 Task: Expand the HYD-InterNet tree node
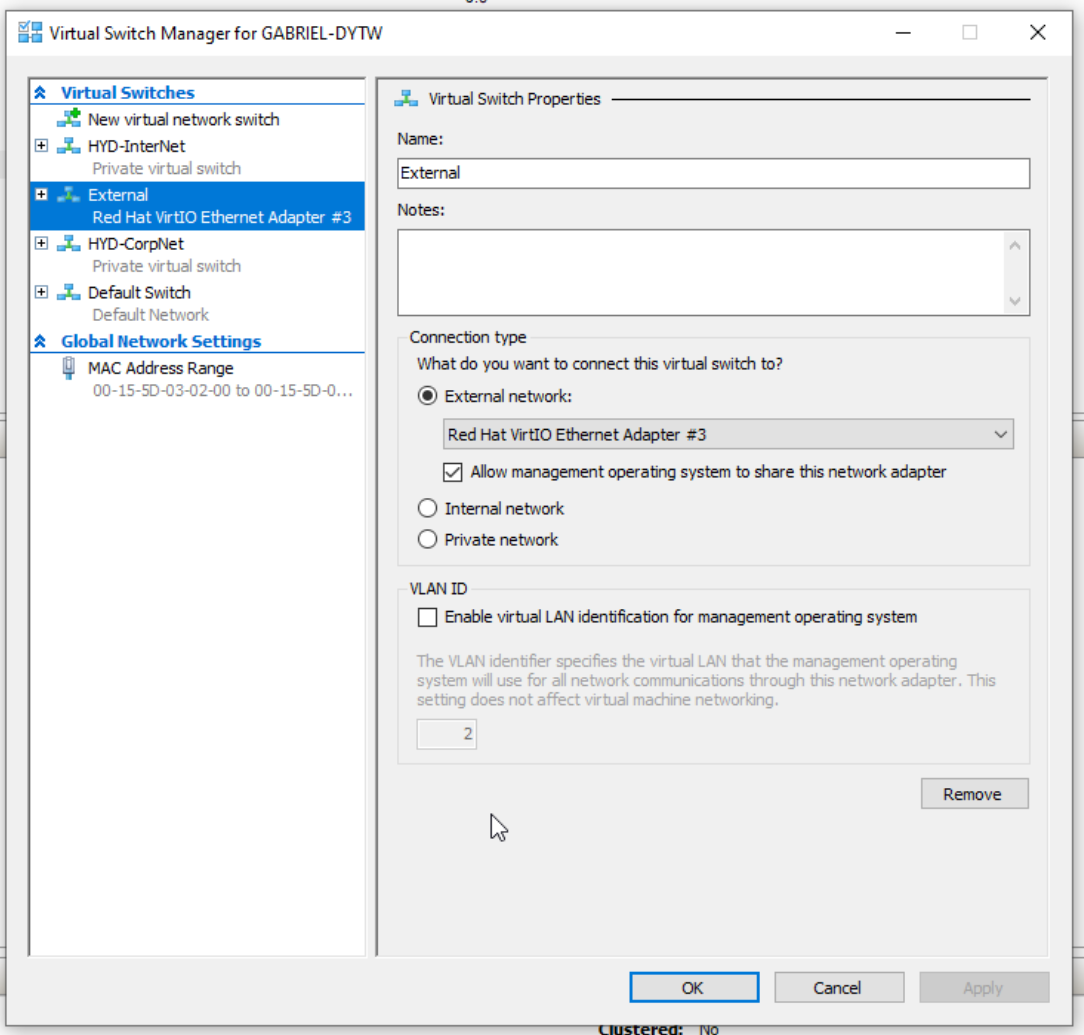tap(41, 146)
